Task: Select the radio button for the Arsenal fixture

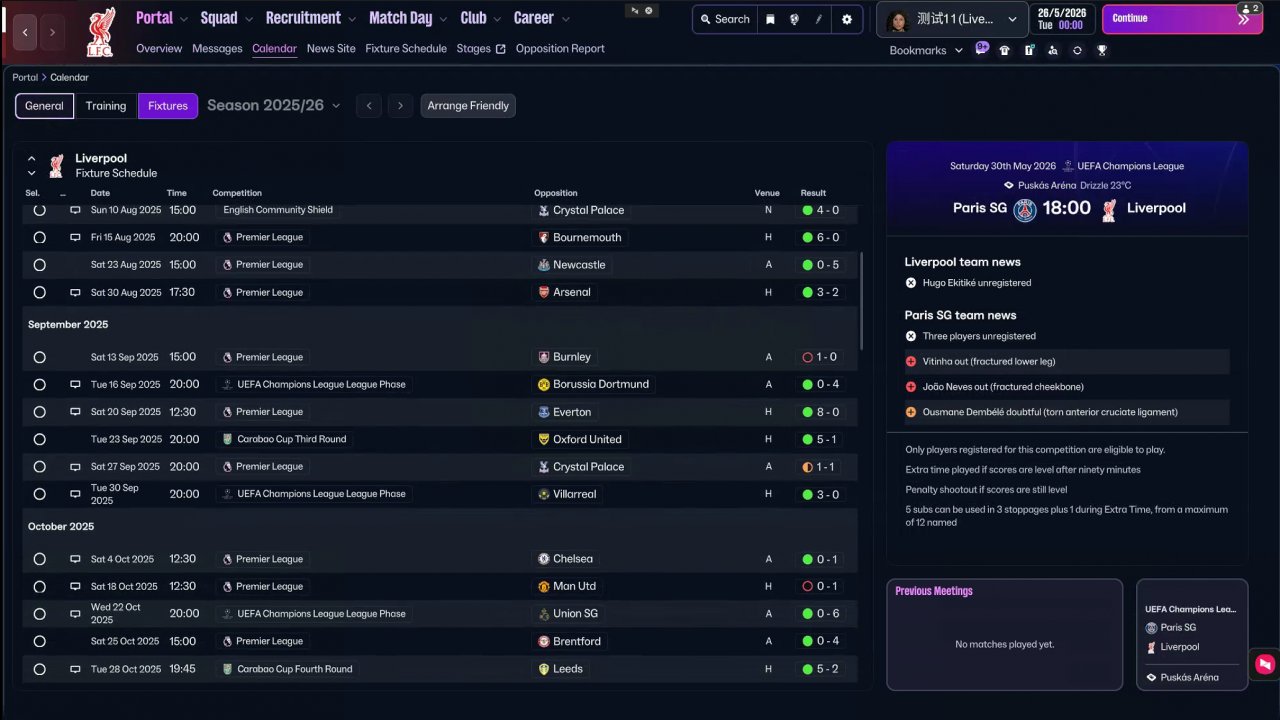Action: tap(39, 292)
